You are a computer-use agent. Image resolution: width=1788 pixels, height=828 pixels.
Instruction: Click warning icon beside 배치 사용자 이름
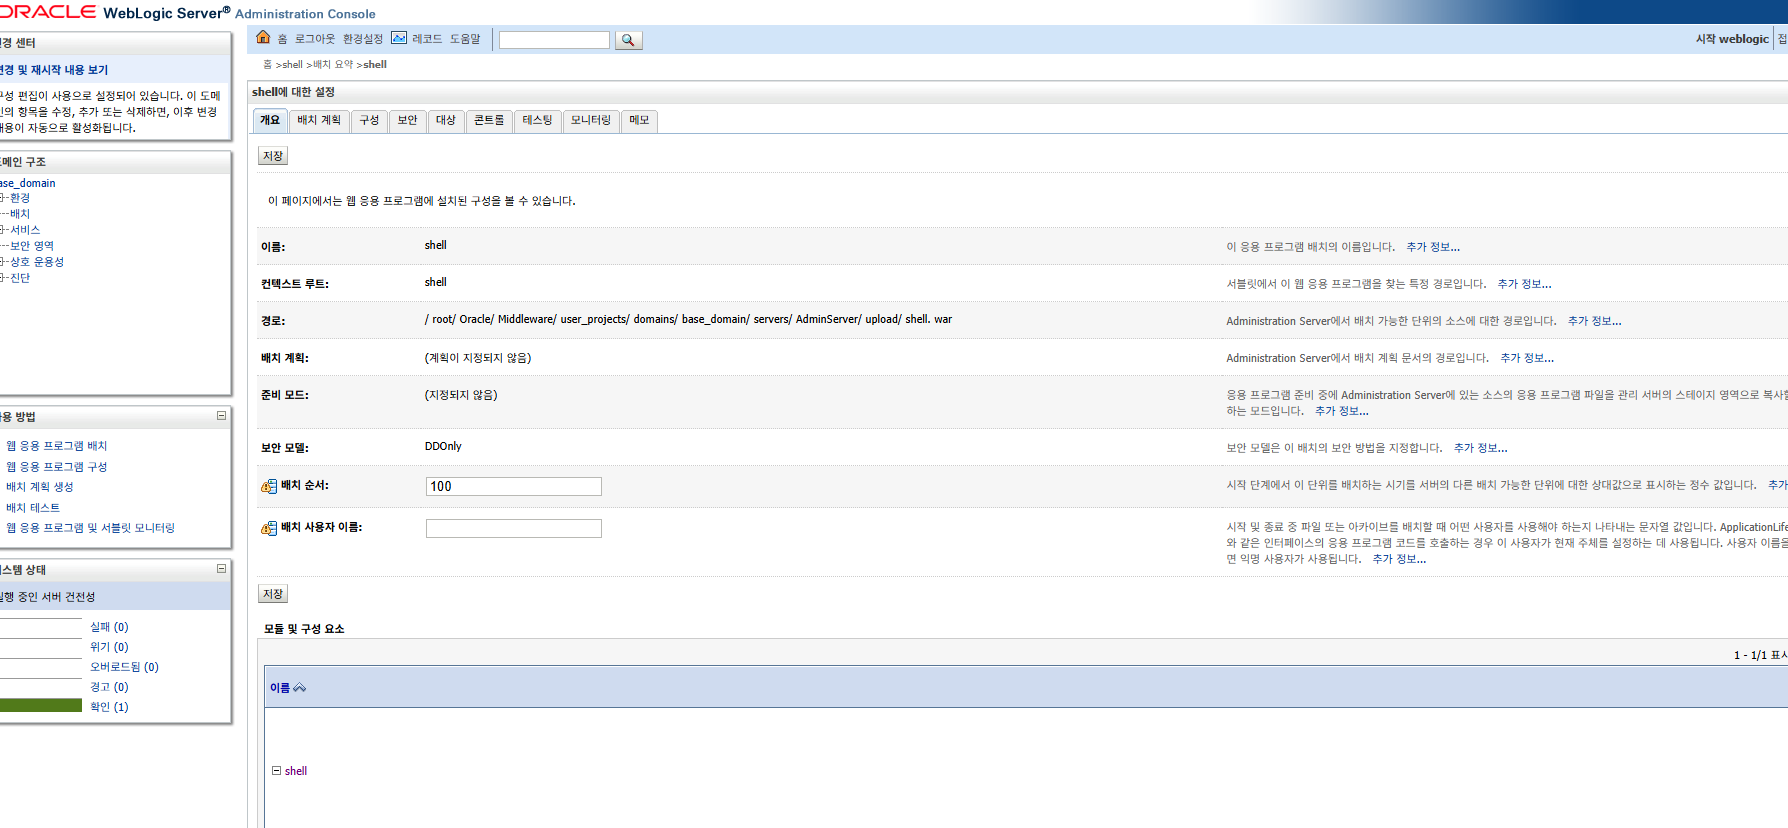tap(269, 528)
